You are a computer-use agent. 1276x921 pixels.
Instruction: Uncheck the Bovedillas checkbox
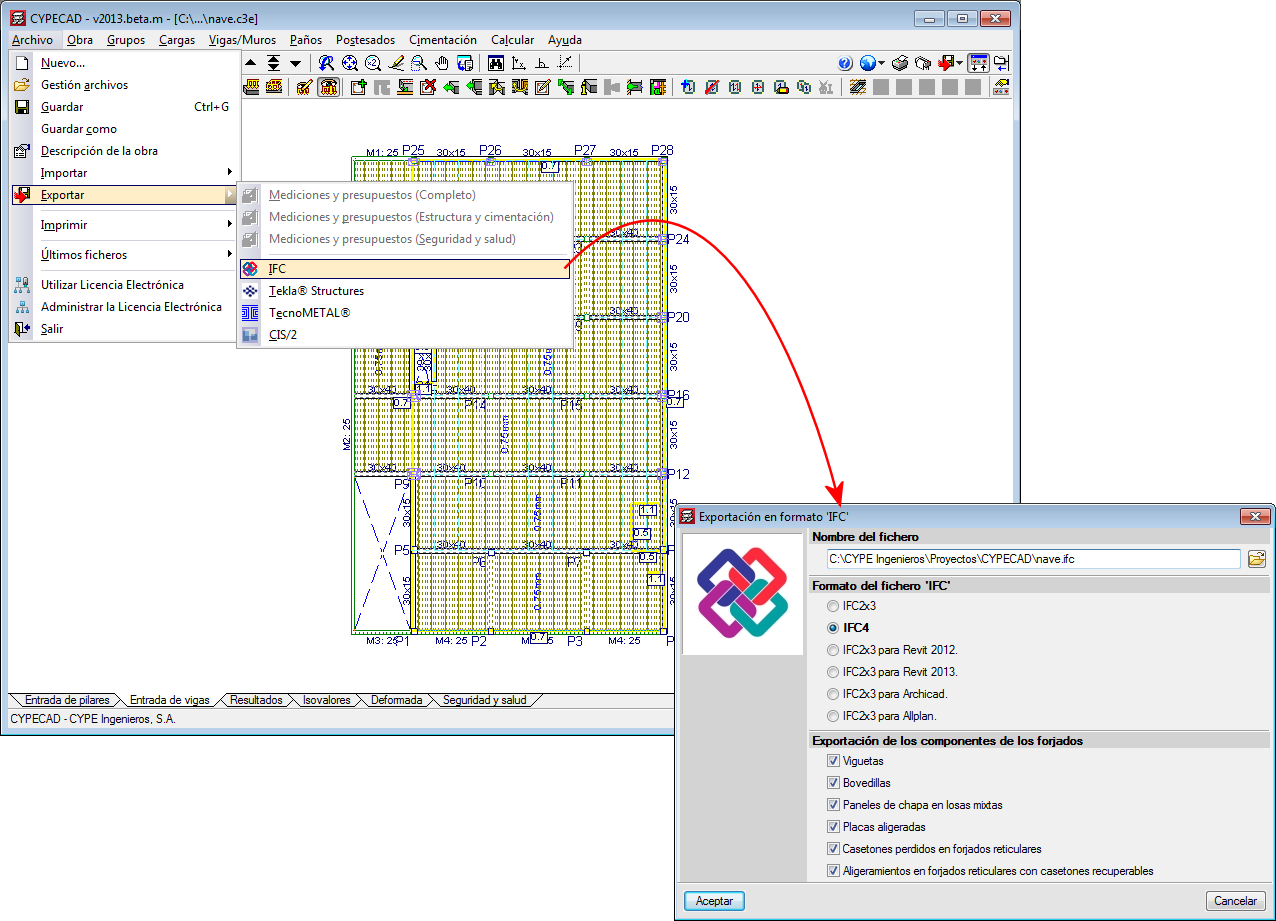[833, 783]
